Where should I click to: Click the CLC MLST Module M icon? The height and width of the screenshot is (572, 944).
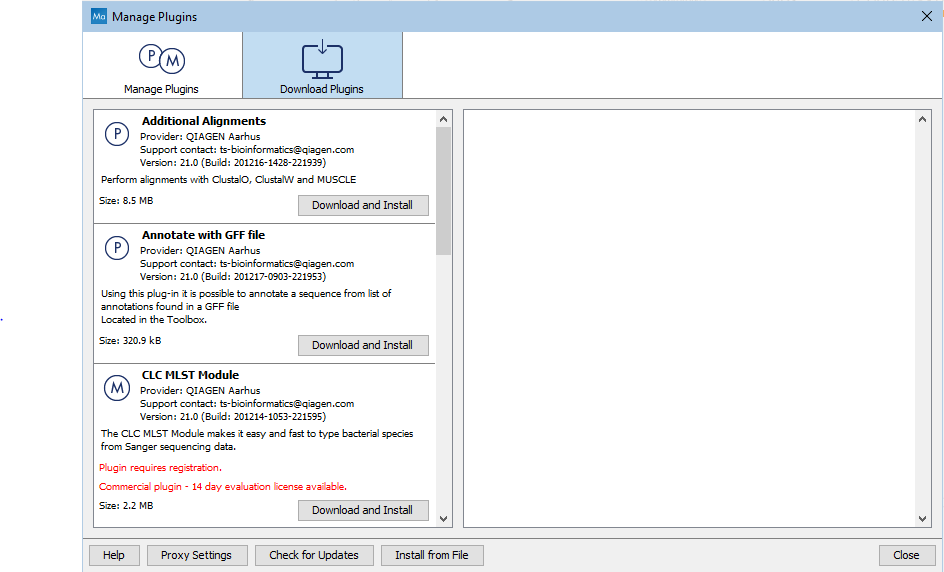pyautogui.click(x=117, y=388)
